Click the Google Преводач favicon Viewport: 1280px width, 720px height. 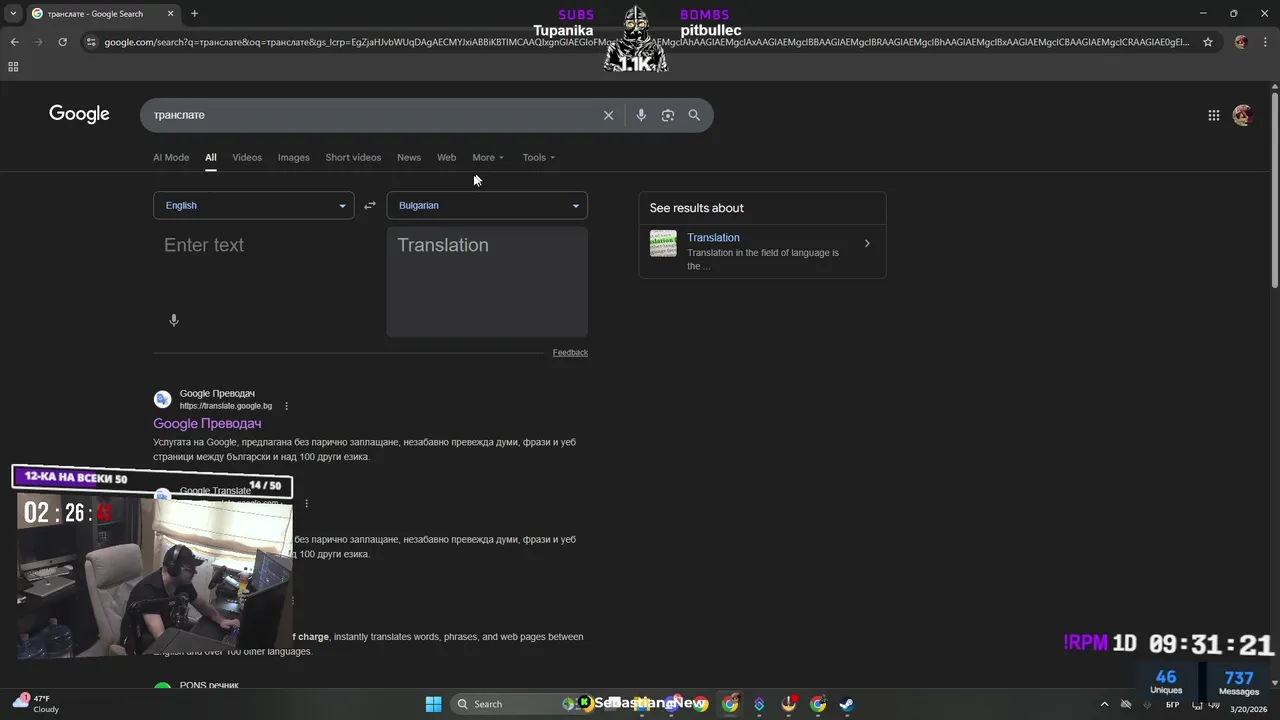162,399
